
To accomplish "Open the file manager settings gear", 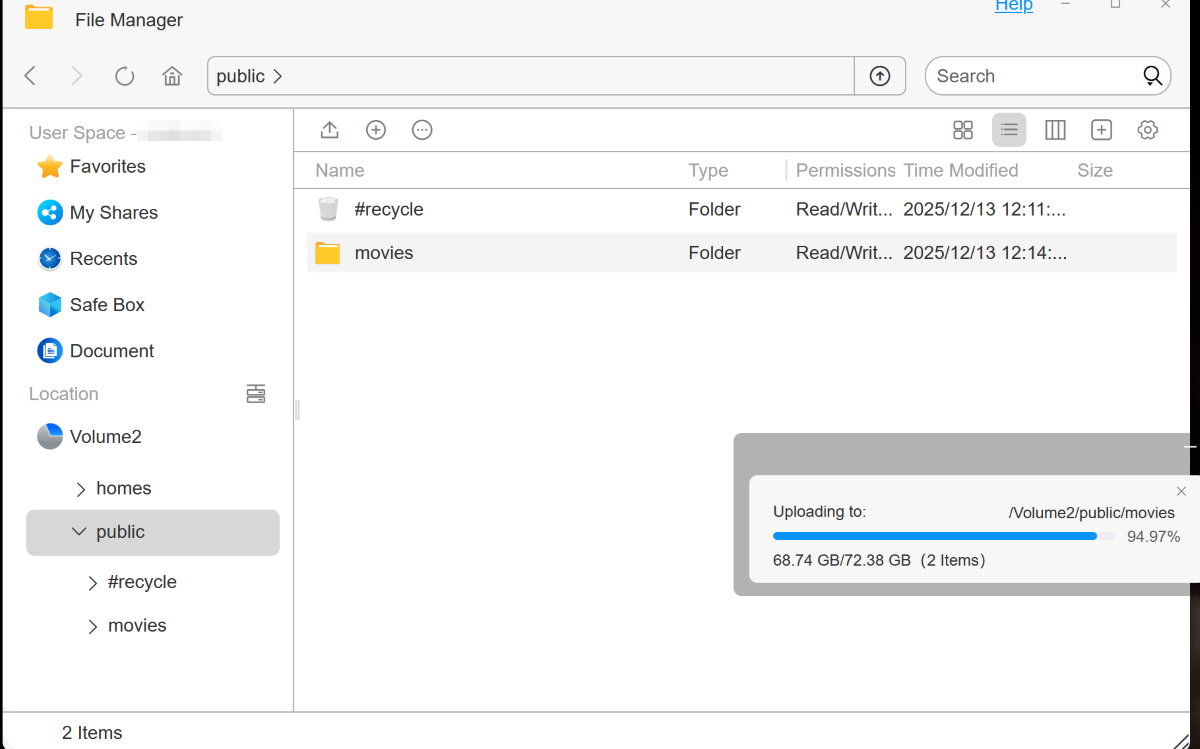I will pos(1147,130).
